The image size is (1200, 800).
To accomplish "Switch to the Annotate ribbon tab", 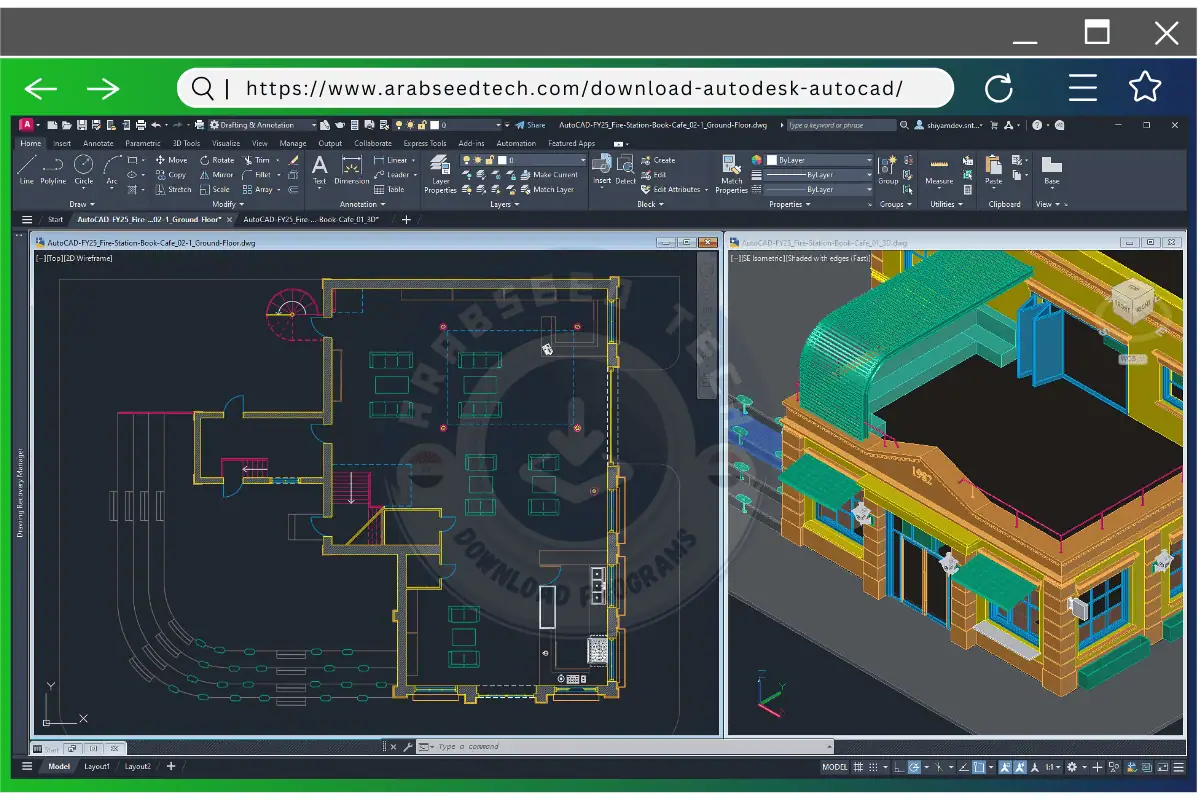I will coord(99,143).
